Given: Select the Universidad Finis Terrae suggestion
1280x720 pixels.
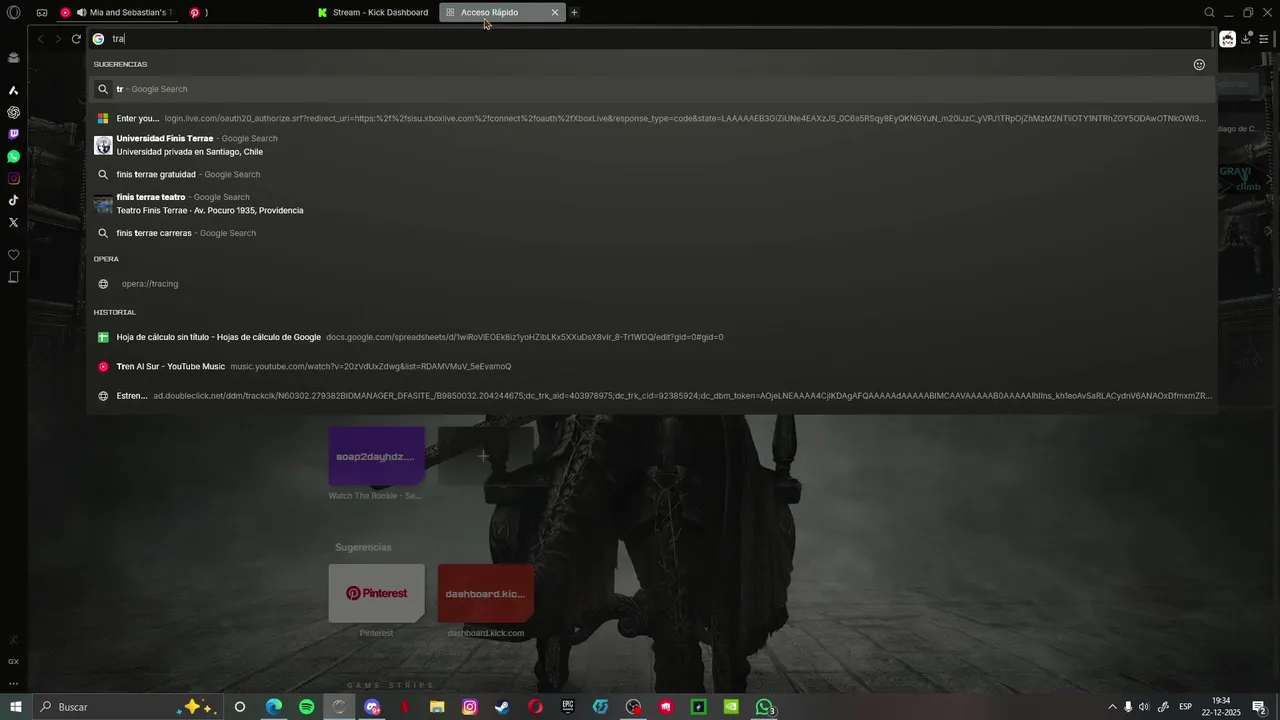Looking at the screenshot, I should (x=652, y=145).
